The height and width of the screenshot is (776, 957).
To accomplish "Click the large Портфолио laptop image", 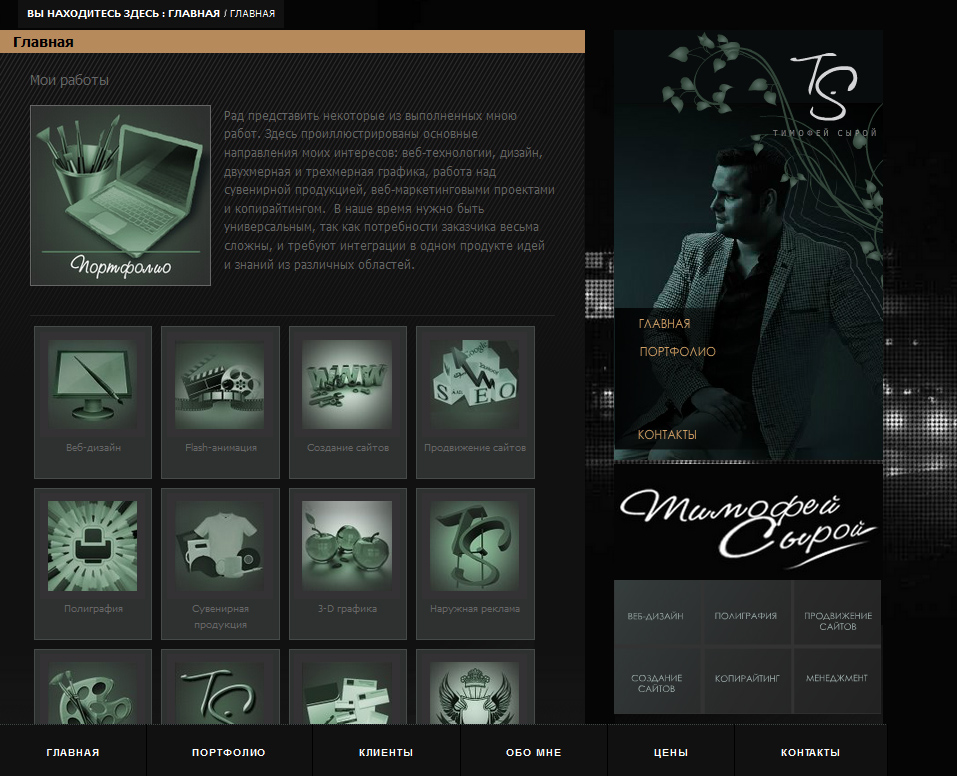I will (120, 195).
